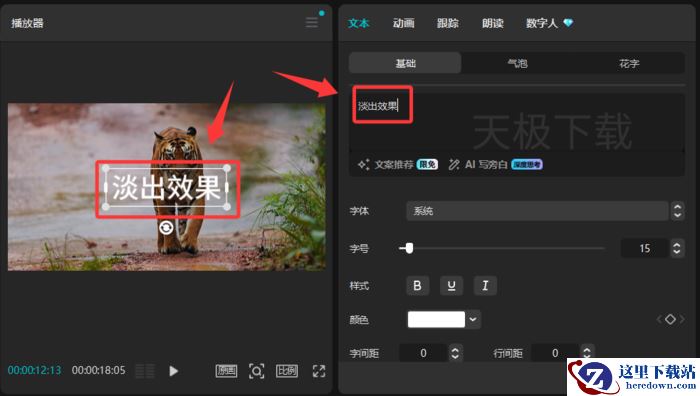700x396 pixels.
Task: Click the current timecode 00:00:12:13
Action: (34, 370)
